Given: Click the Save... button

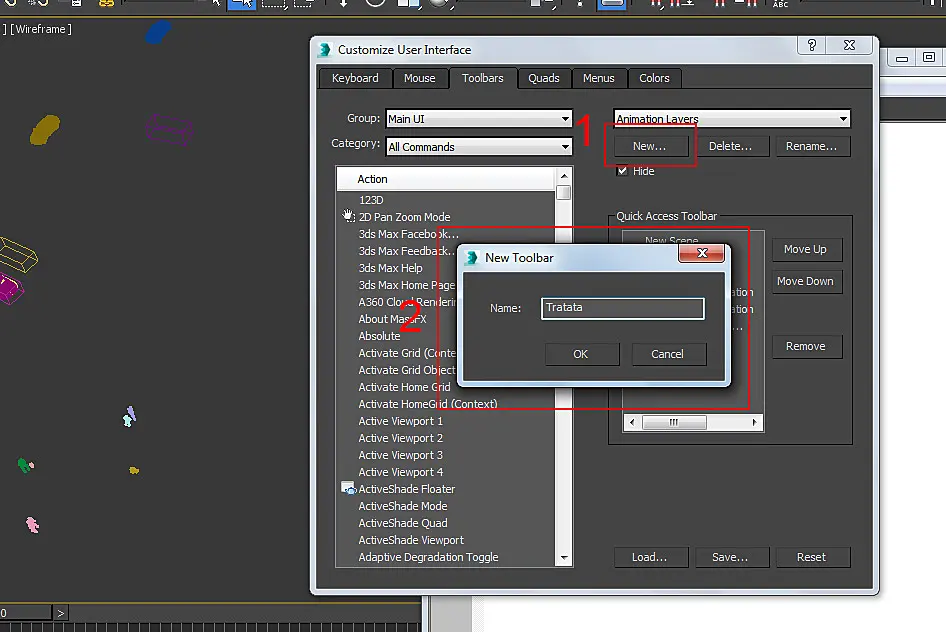Looking at the screenshot, I should pos(731,557).
